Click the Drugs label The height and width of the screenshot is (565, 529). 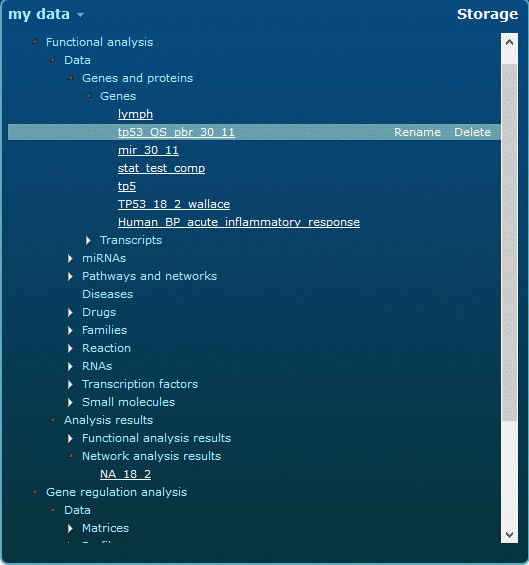pyautogui.click(x=99, y=312)
